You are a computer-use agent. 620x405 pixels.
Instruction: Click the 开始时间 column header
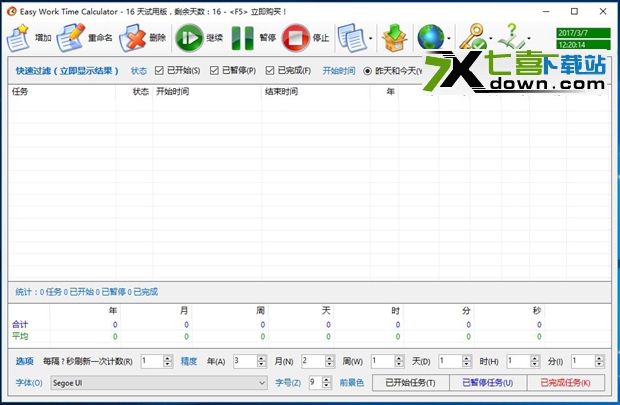point(207,92)
